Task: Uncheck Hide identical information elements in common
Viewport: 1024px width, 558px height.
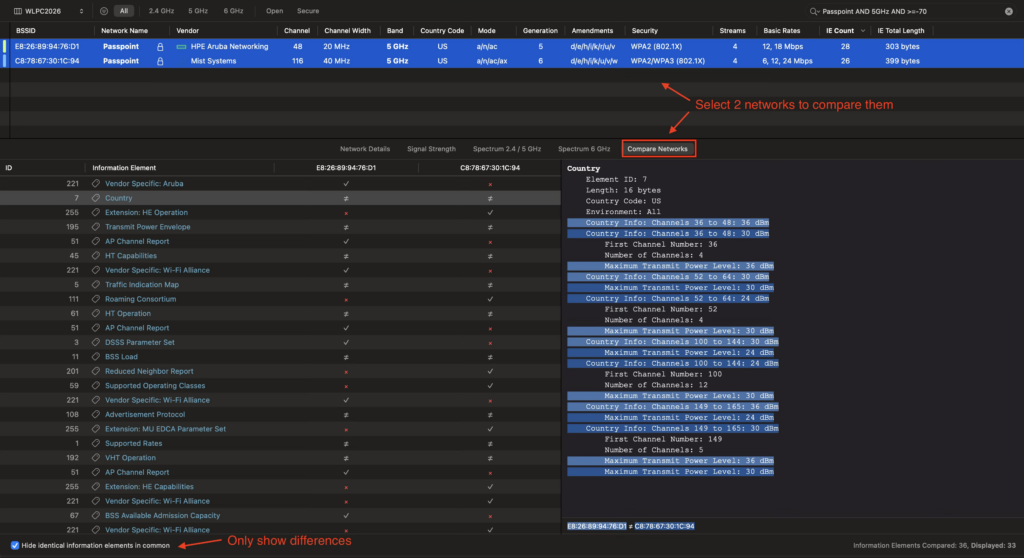Action: click(14, 545)
